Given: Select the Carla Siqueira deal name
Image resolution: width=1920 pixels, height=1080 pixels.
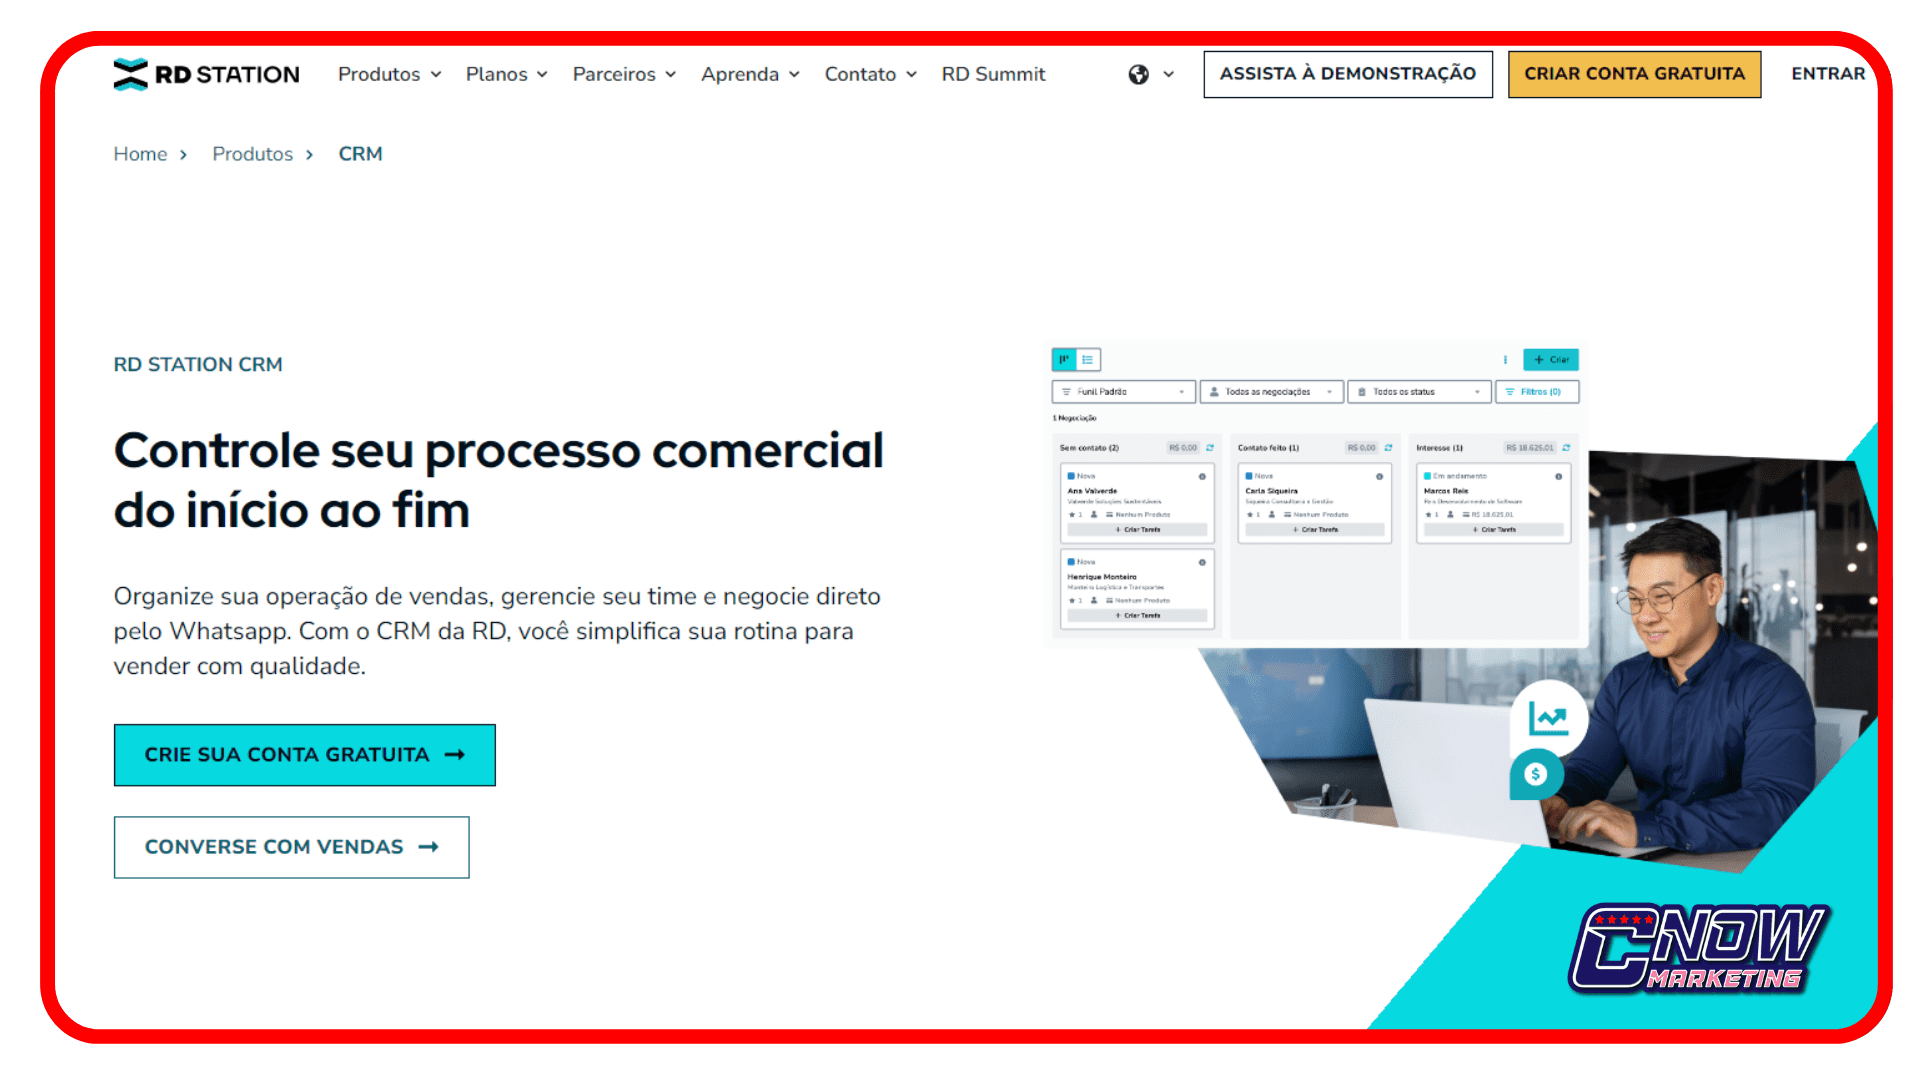Looking at the screenshot, I should tap(1271, 491).
